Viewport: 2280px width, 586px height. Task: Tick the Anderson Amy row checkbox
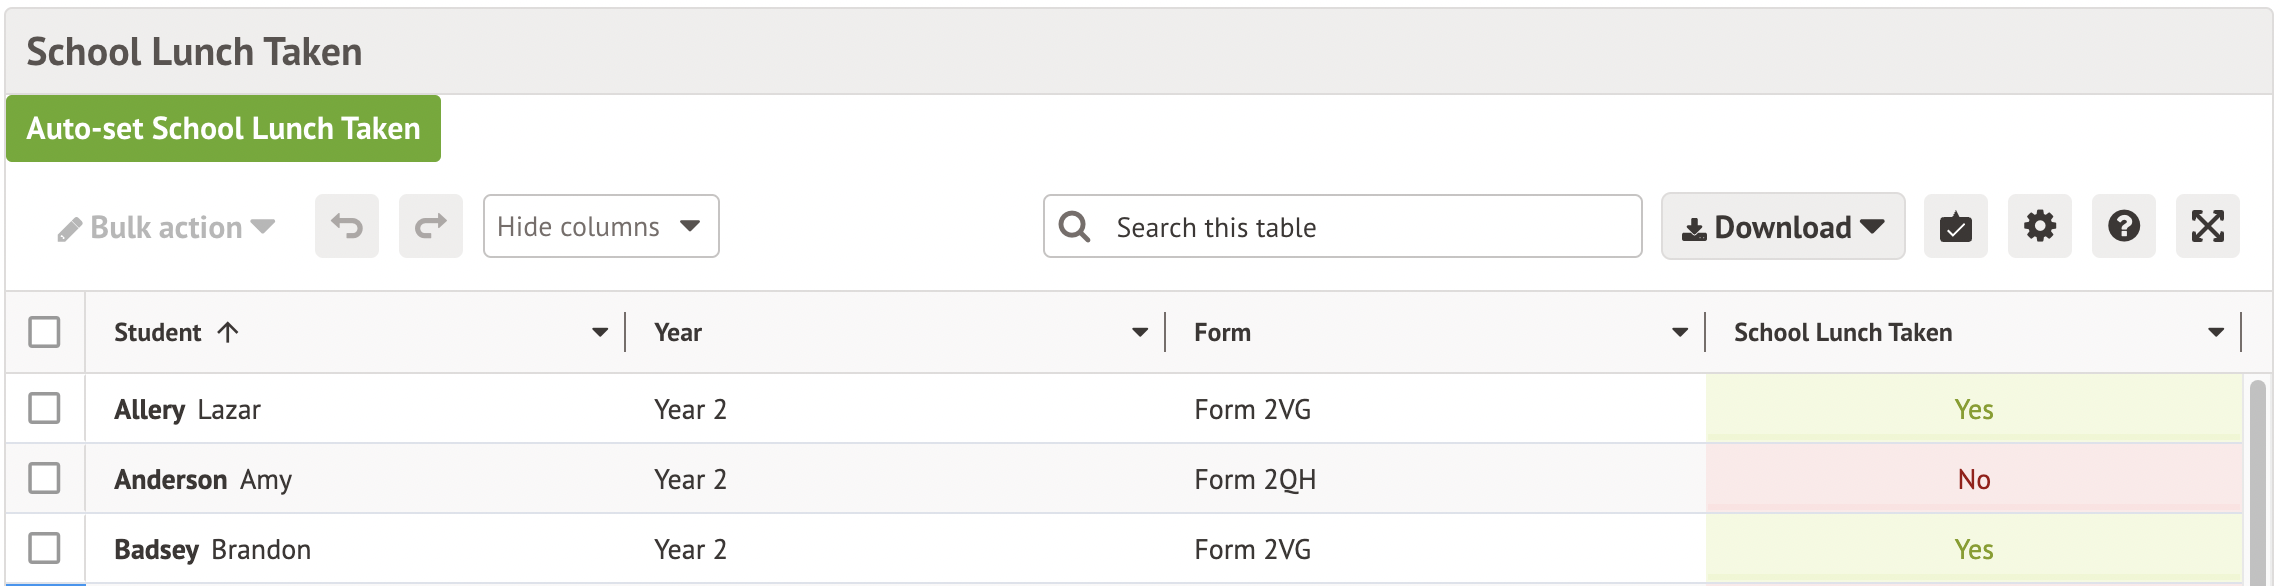pos(44,478)
